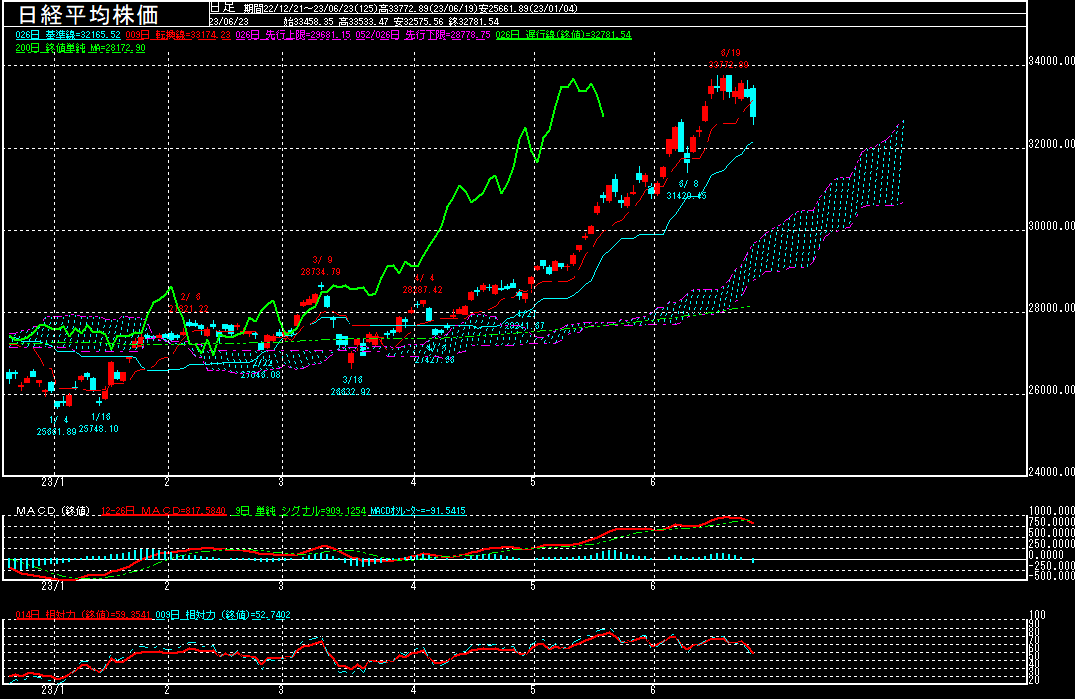This screenshot has width=1076, height=699.
Task: Click the 23/1 month label on price chart
Action: 53,482
